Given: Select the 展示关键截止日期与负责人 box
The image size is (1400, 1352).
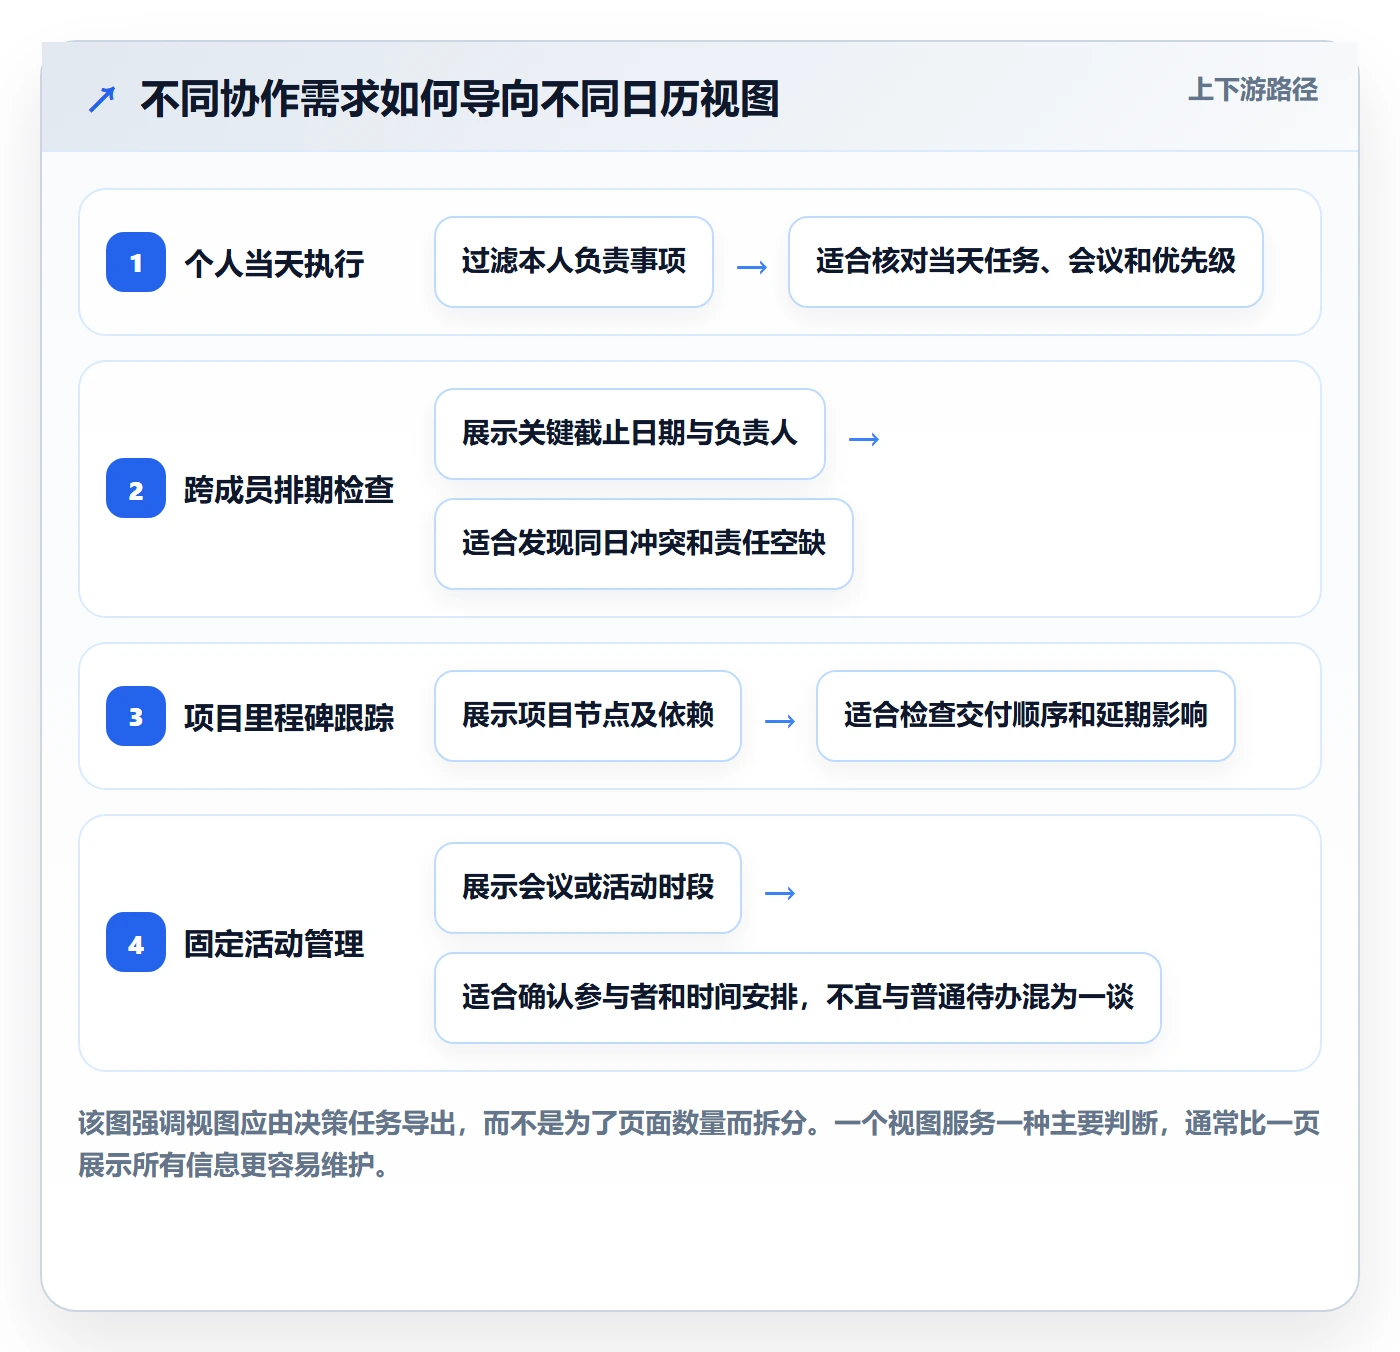Looking at the screenshot, I should pyautogui.click(x=630, y=434).
